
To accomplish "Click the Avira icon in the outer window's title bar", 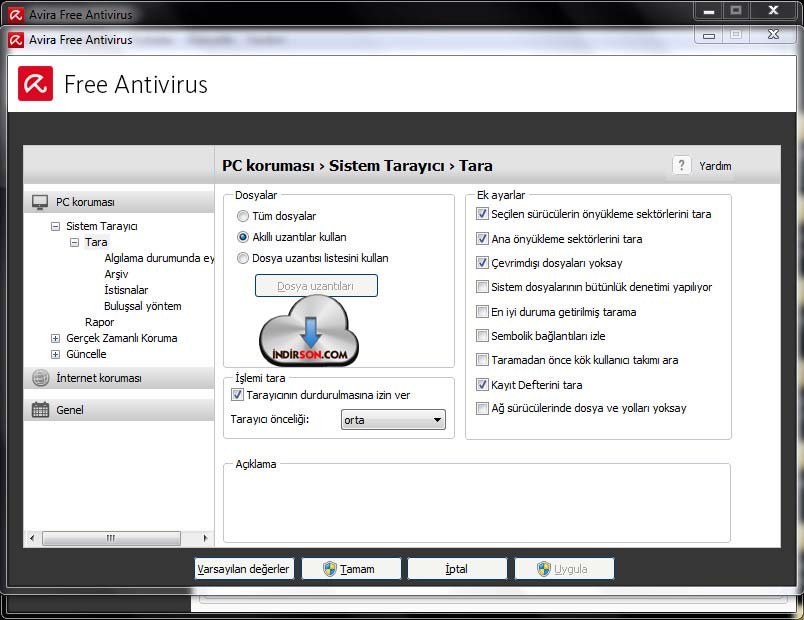I will (x=16, y=14).
